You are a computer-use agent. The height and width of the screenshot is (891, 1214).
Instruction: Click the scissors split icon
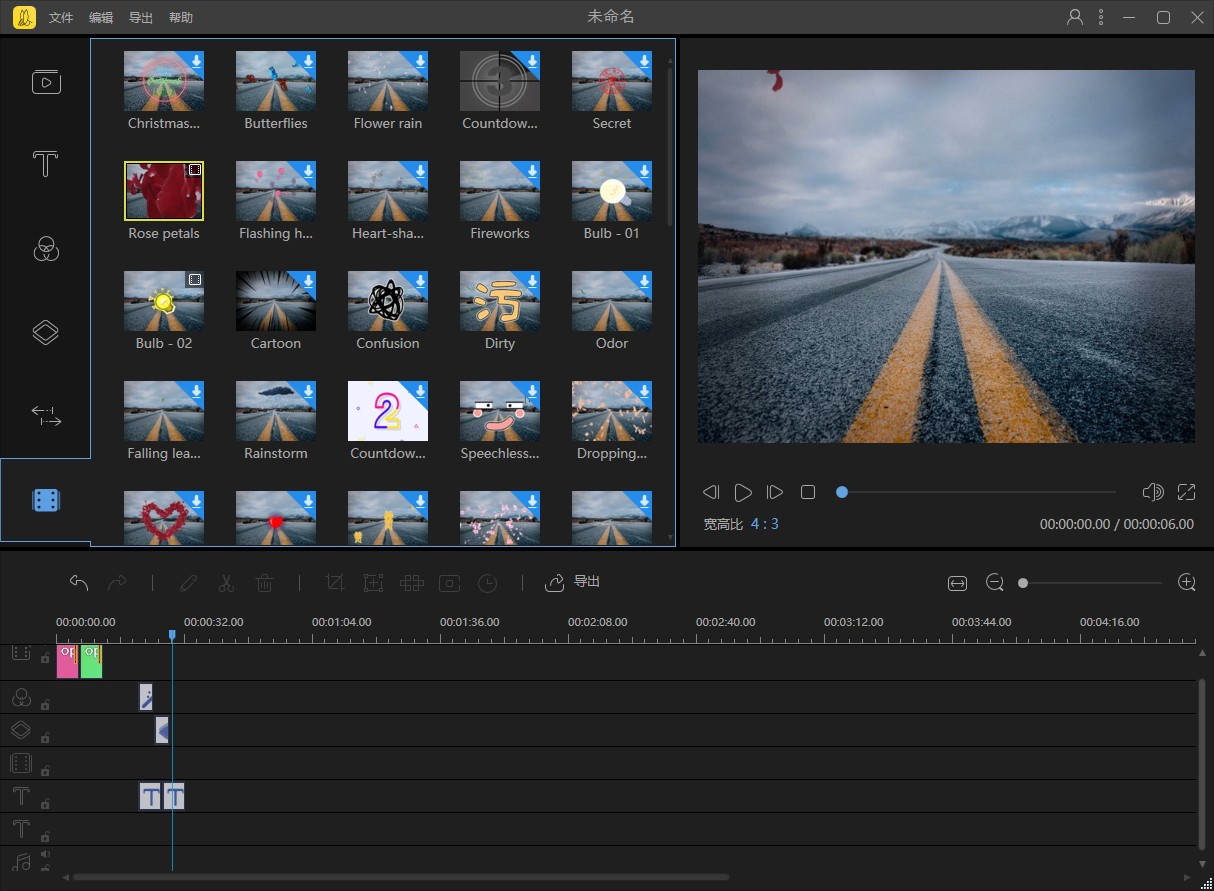pyautogui.click(x=227, y=582)
